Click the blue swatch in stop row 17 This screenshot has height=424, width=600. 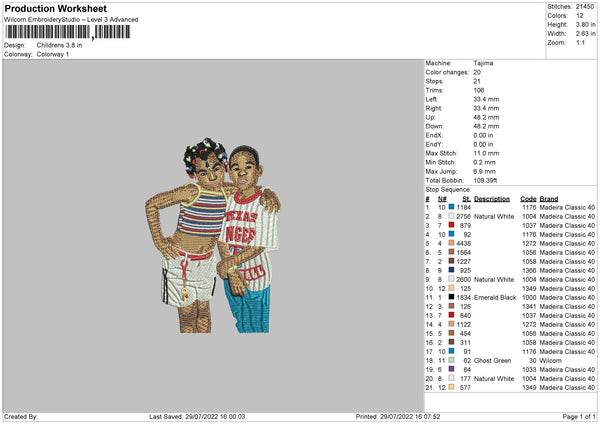click(452, 351)
